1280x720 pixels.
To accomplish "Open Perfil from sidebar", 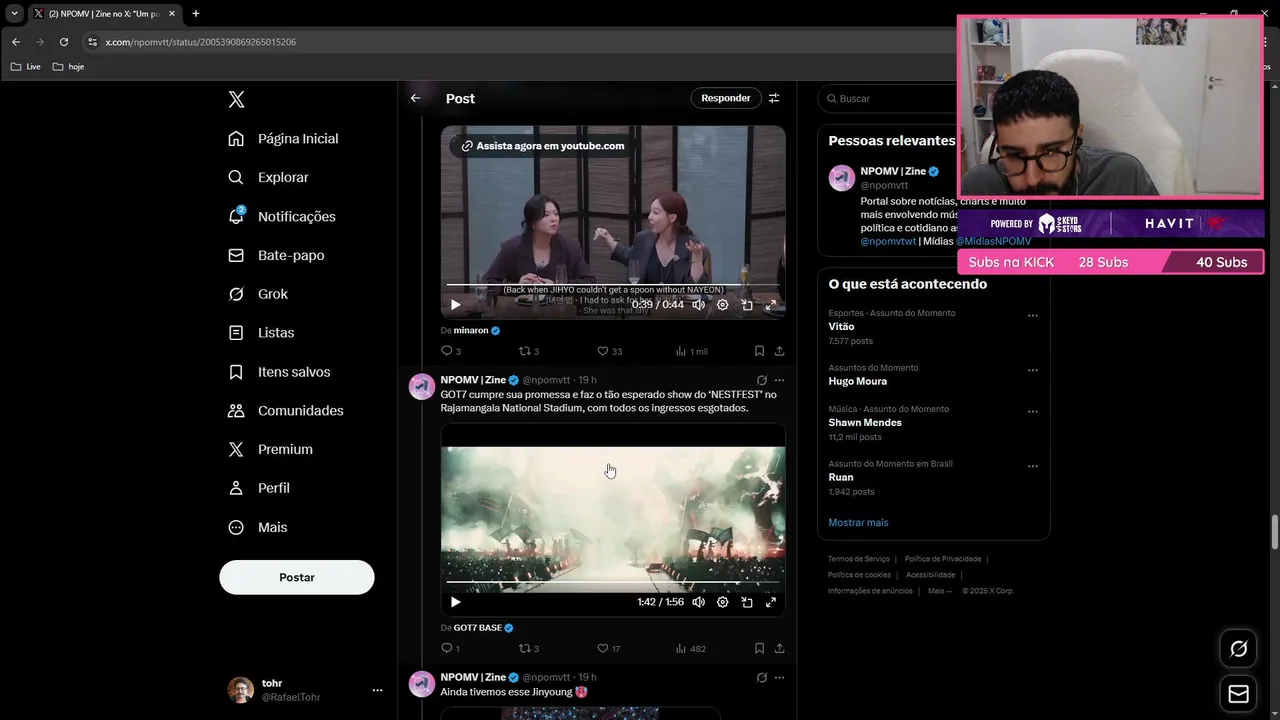I will pos(259,488).
